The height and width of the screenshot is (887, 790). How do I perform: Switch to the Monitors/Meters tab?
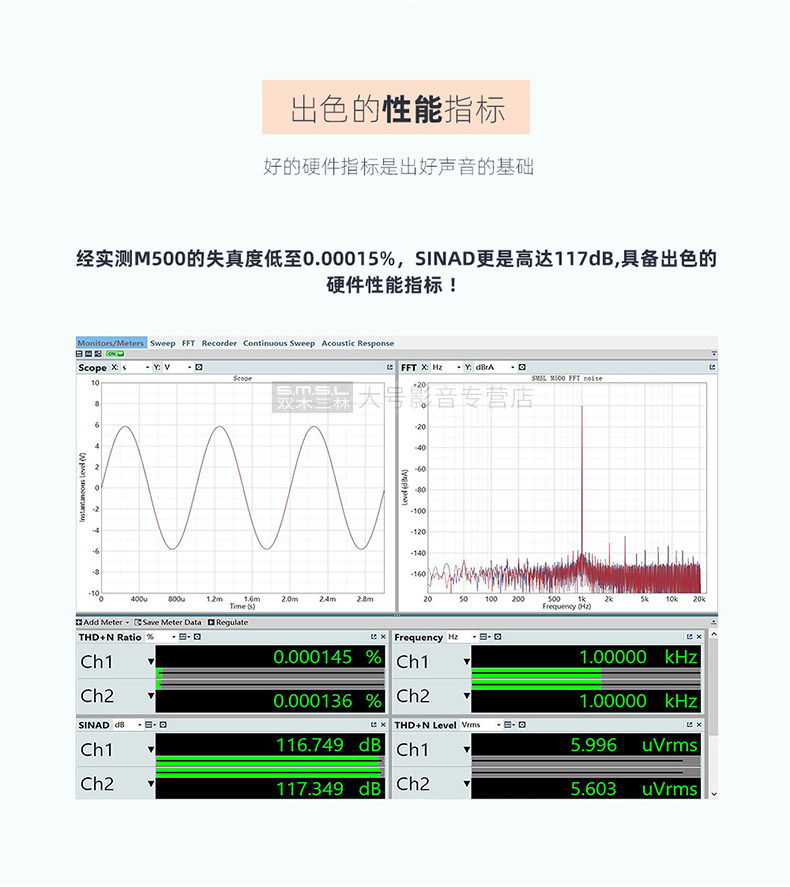111,343
